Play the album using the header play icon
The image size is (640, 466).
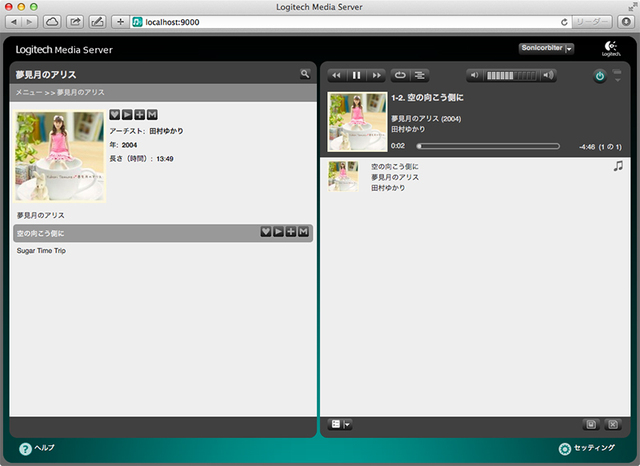pos(127,115)
